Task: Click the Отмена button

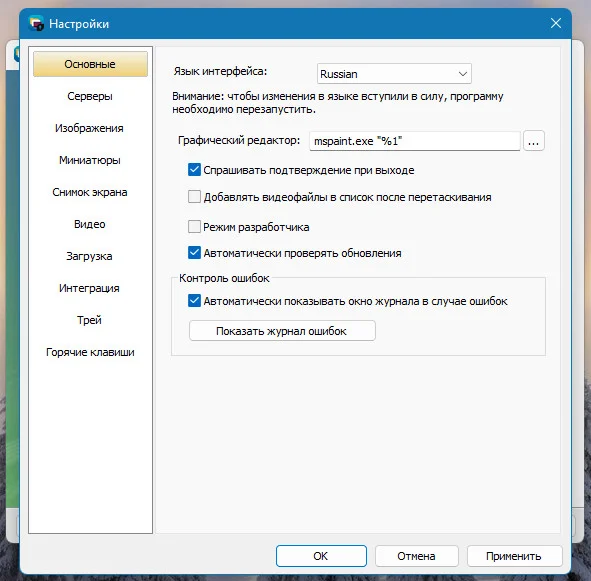Action: pyautogui.click(x=416, y=556)
